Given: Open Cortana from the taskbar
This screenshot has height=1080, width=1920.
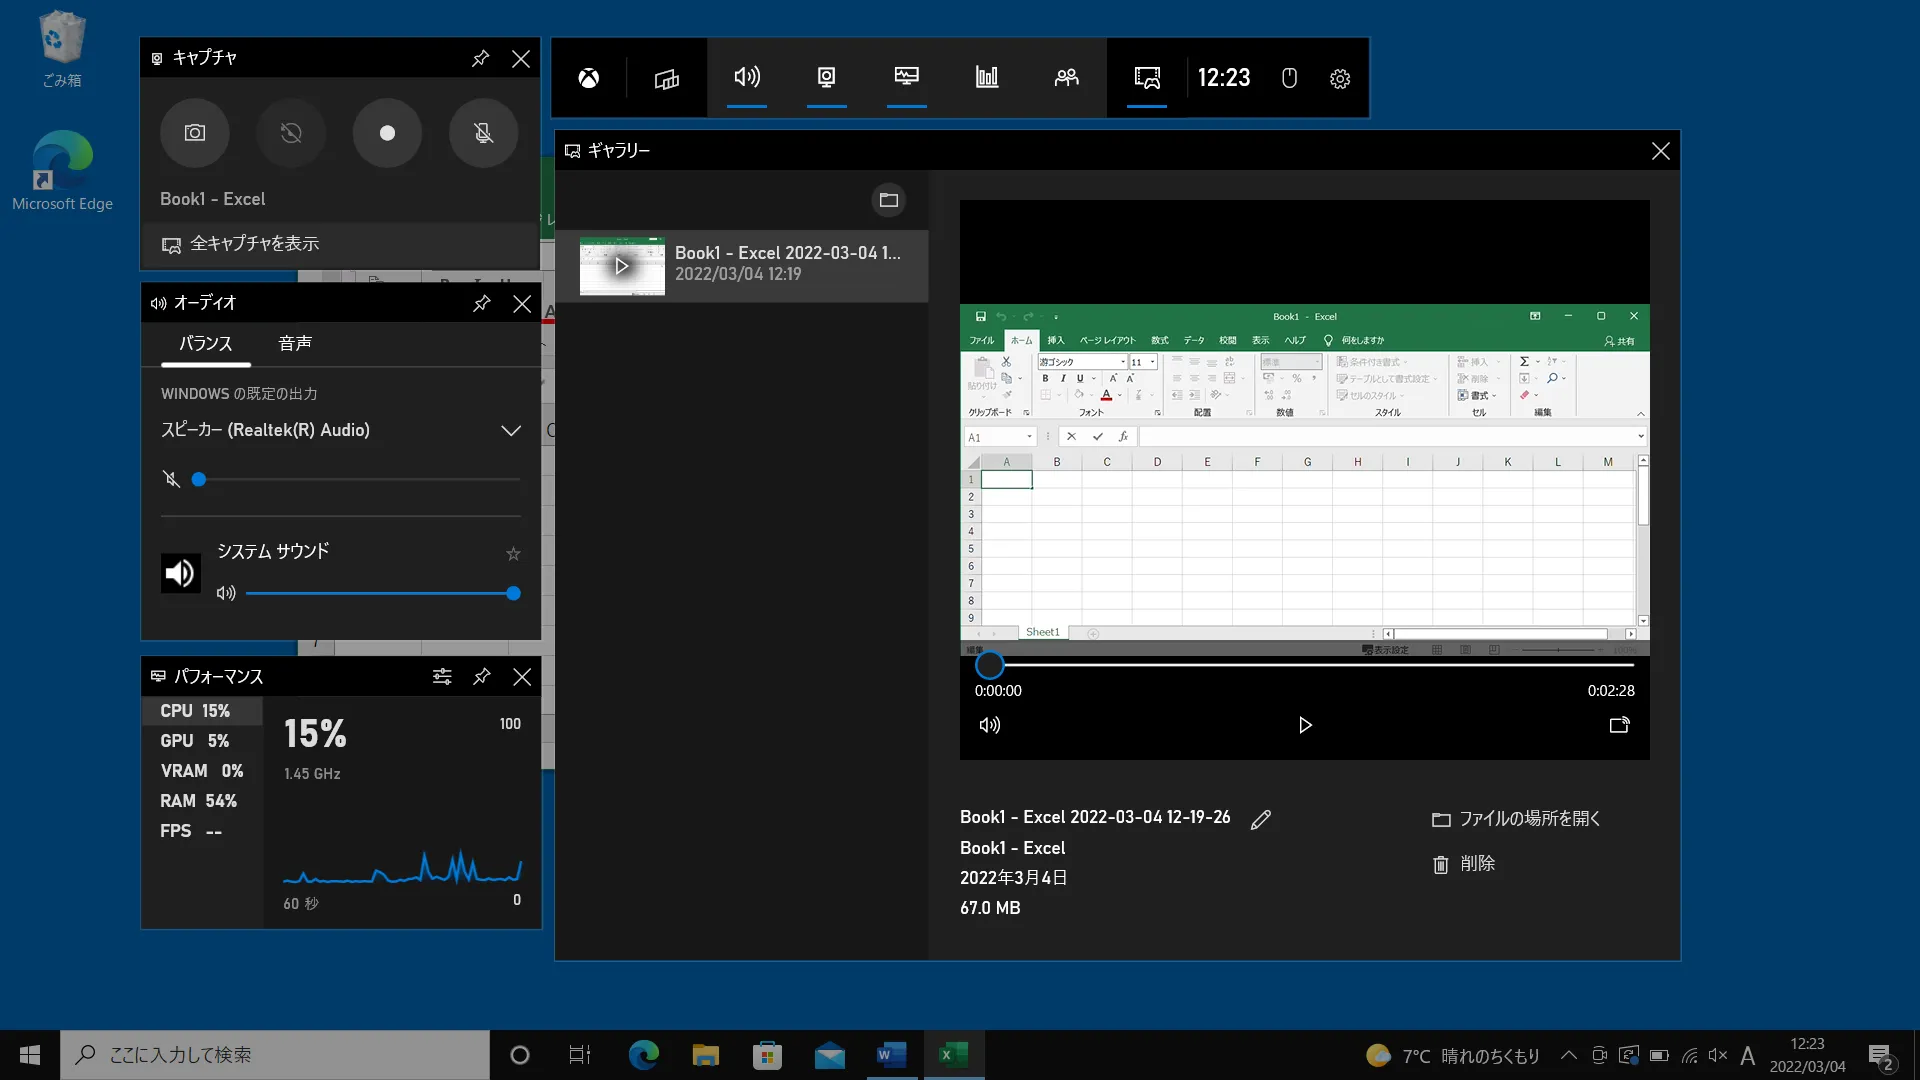Looking at the screenshot, I should (519, 1055).
